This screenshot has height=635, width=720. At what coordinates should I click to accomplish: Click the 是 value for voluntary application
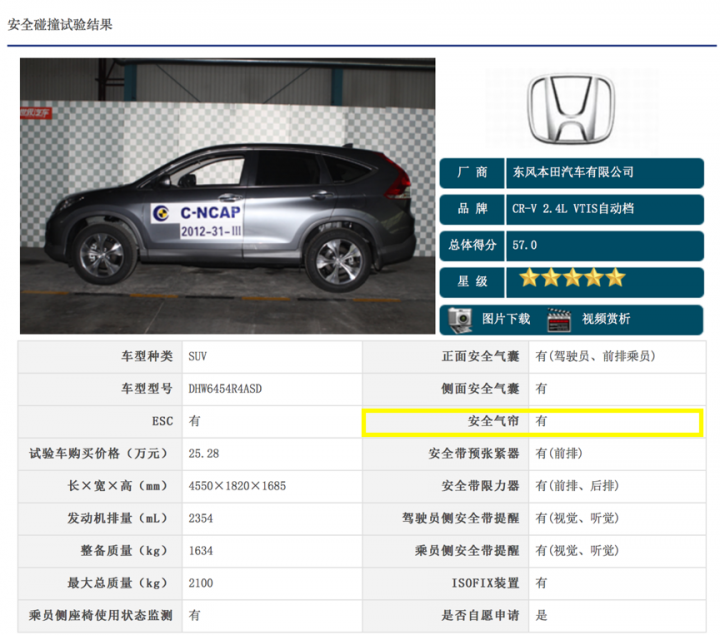tap(541, 616)
